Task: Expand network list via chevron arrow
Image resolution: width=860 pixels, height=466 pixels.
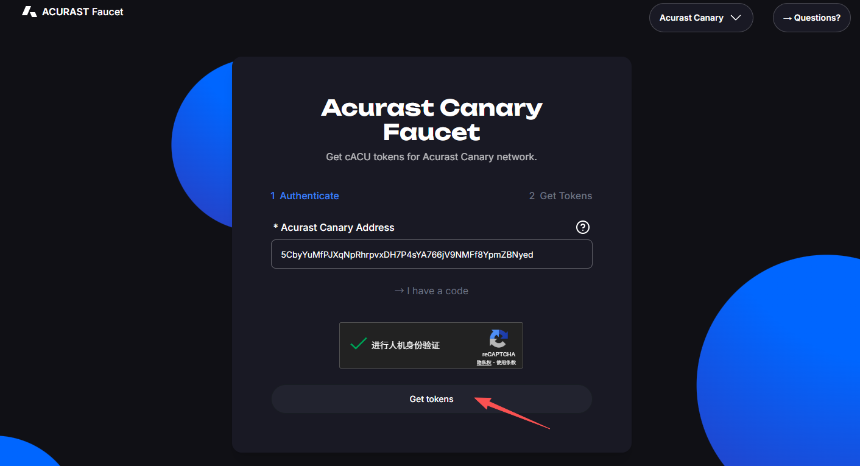Action: pos(736,18)
